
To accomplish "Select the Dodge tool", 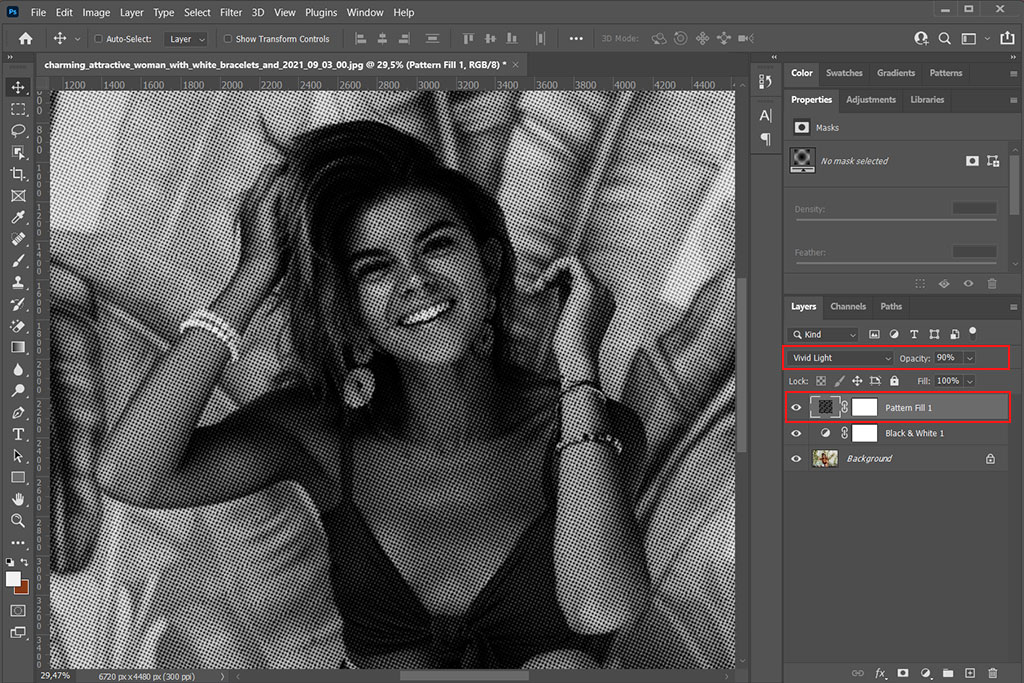I will 18,390.
